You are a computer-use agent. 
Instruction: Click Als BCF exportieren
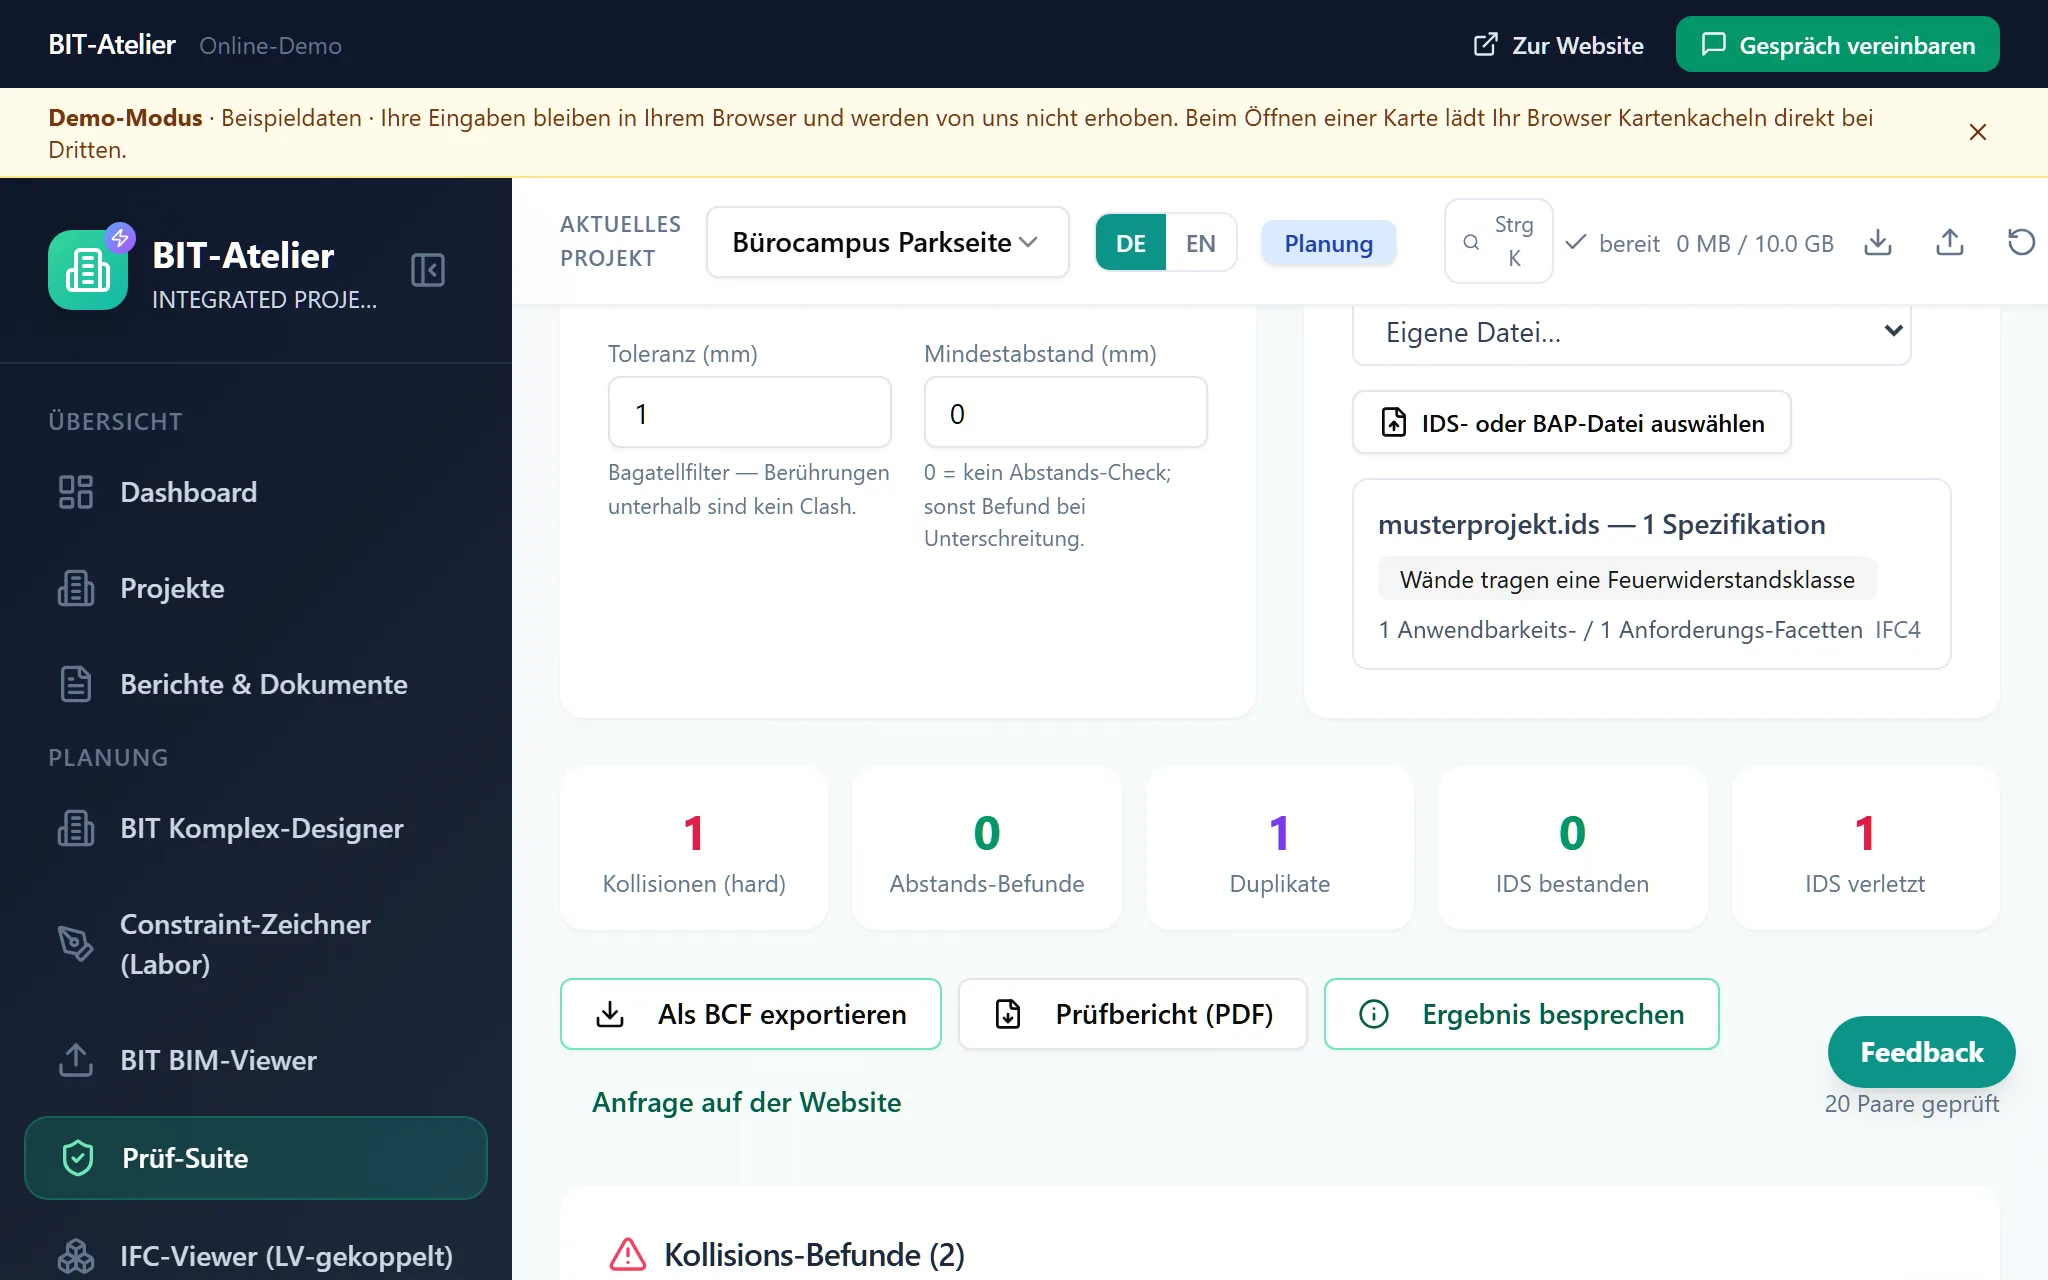(751, 1014)
